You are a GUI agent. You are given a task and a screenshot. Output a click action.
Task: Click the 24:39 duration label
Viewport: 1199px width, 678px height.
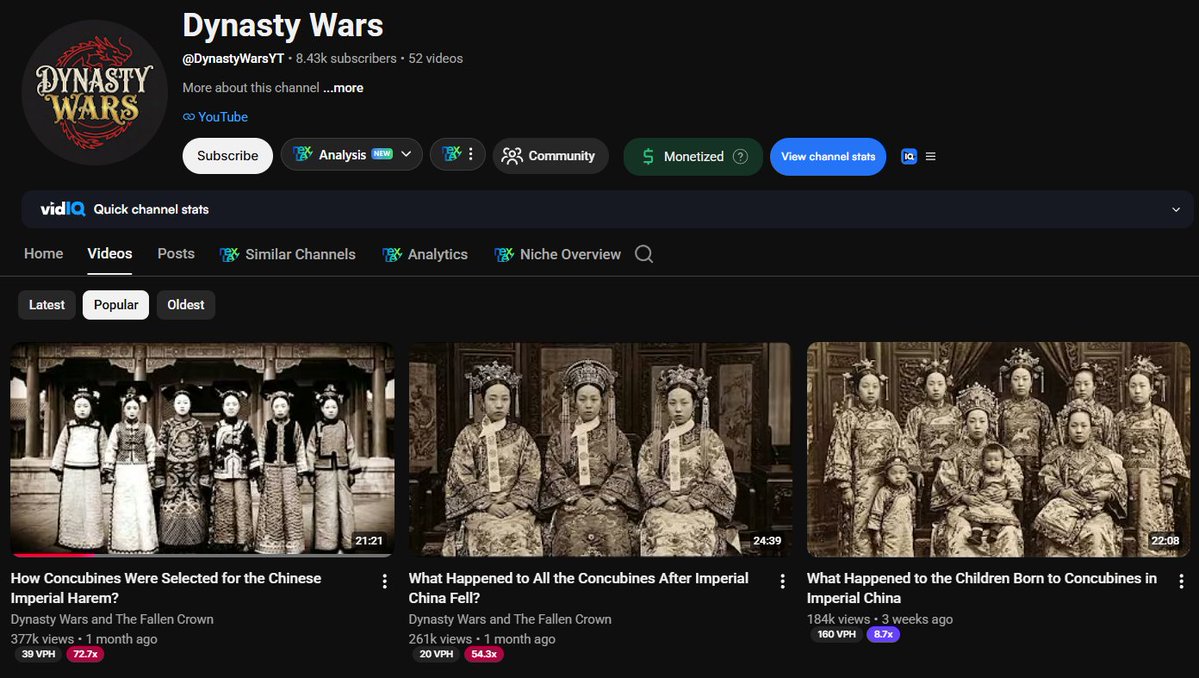tap(767, 540)
